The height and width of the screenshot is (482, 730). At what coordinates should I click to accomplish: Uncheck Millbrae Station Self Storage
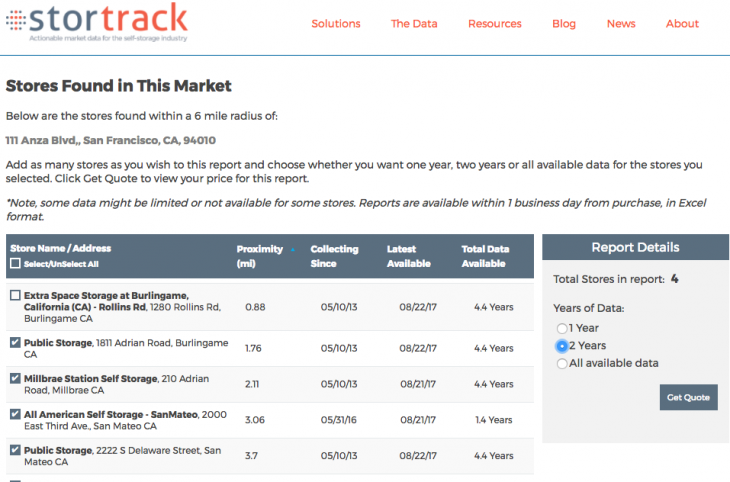tap(15, 379)
